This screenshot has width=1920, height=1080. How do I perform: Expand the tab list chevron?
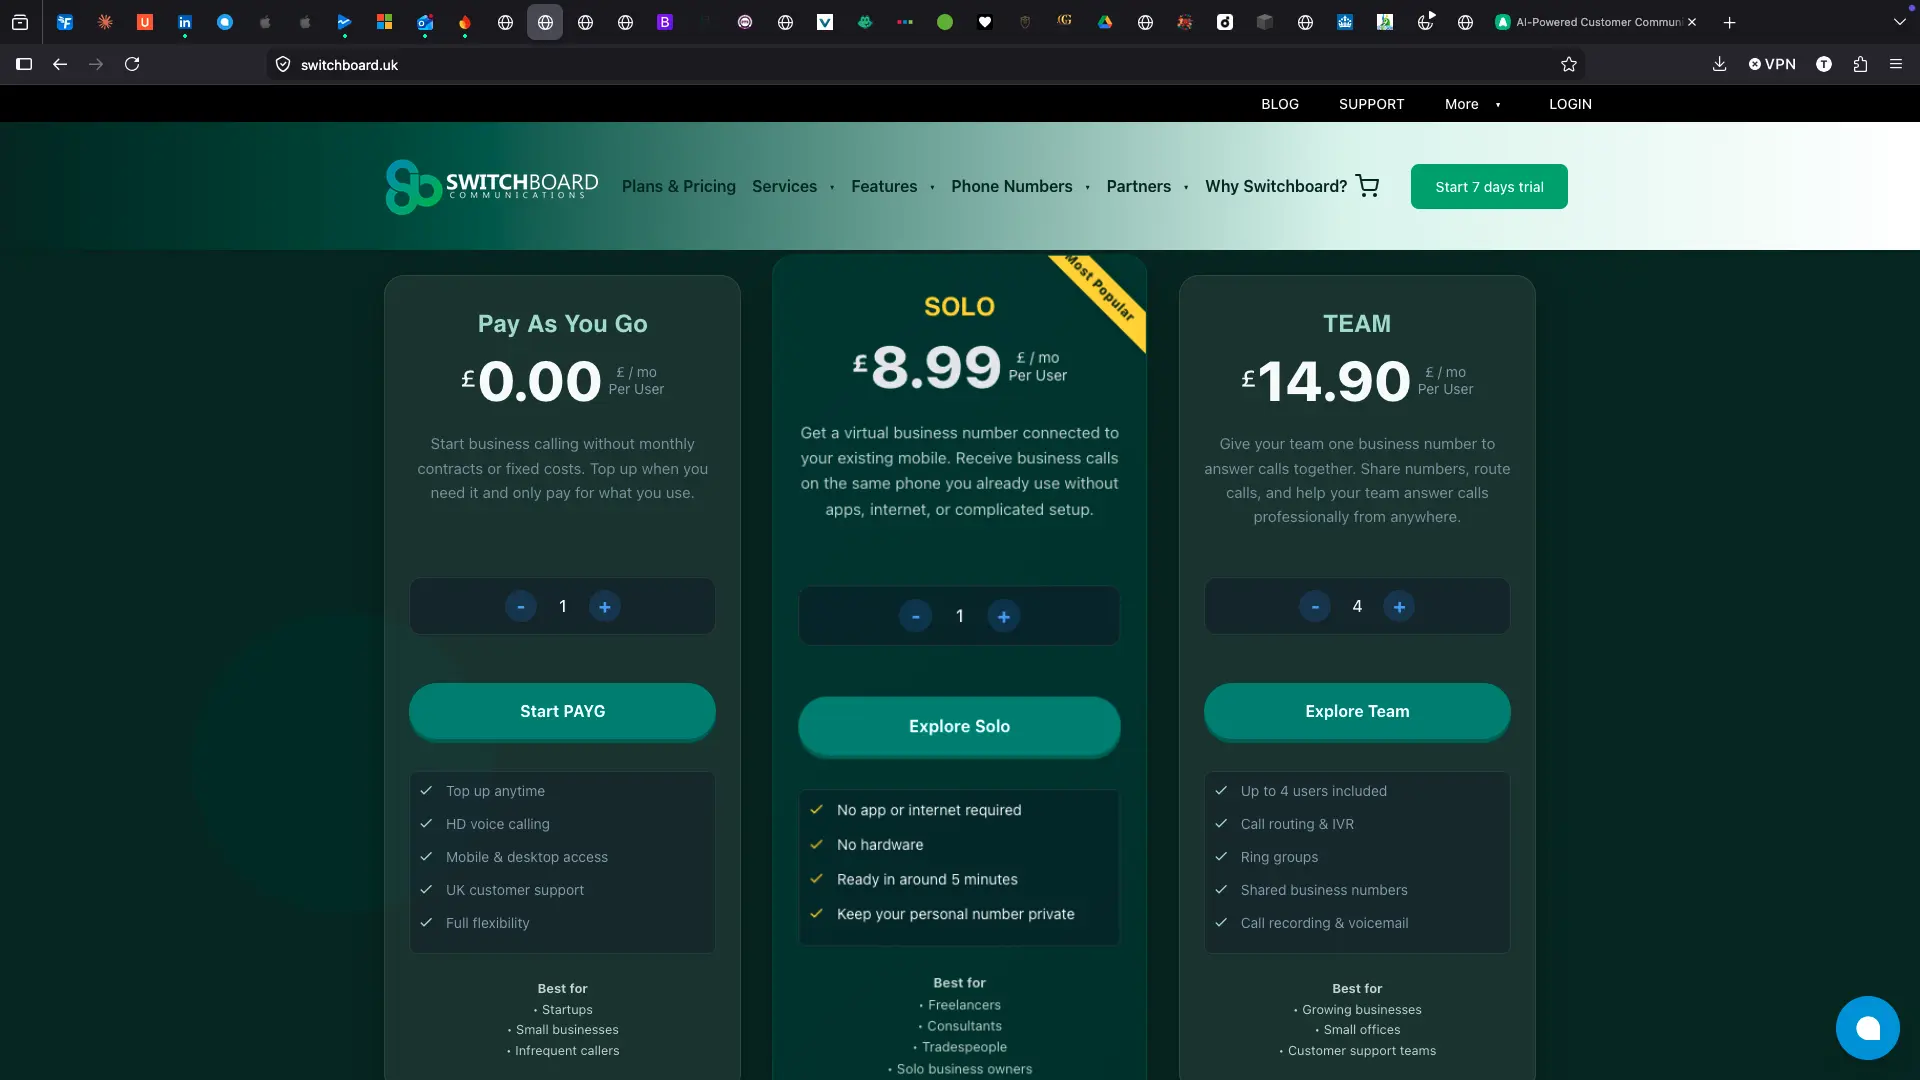click(x=1899, y=22)
